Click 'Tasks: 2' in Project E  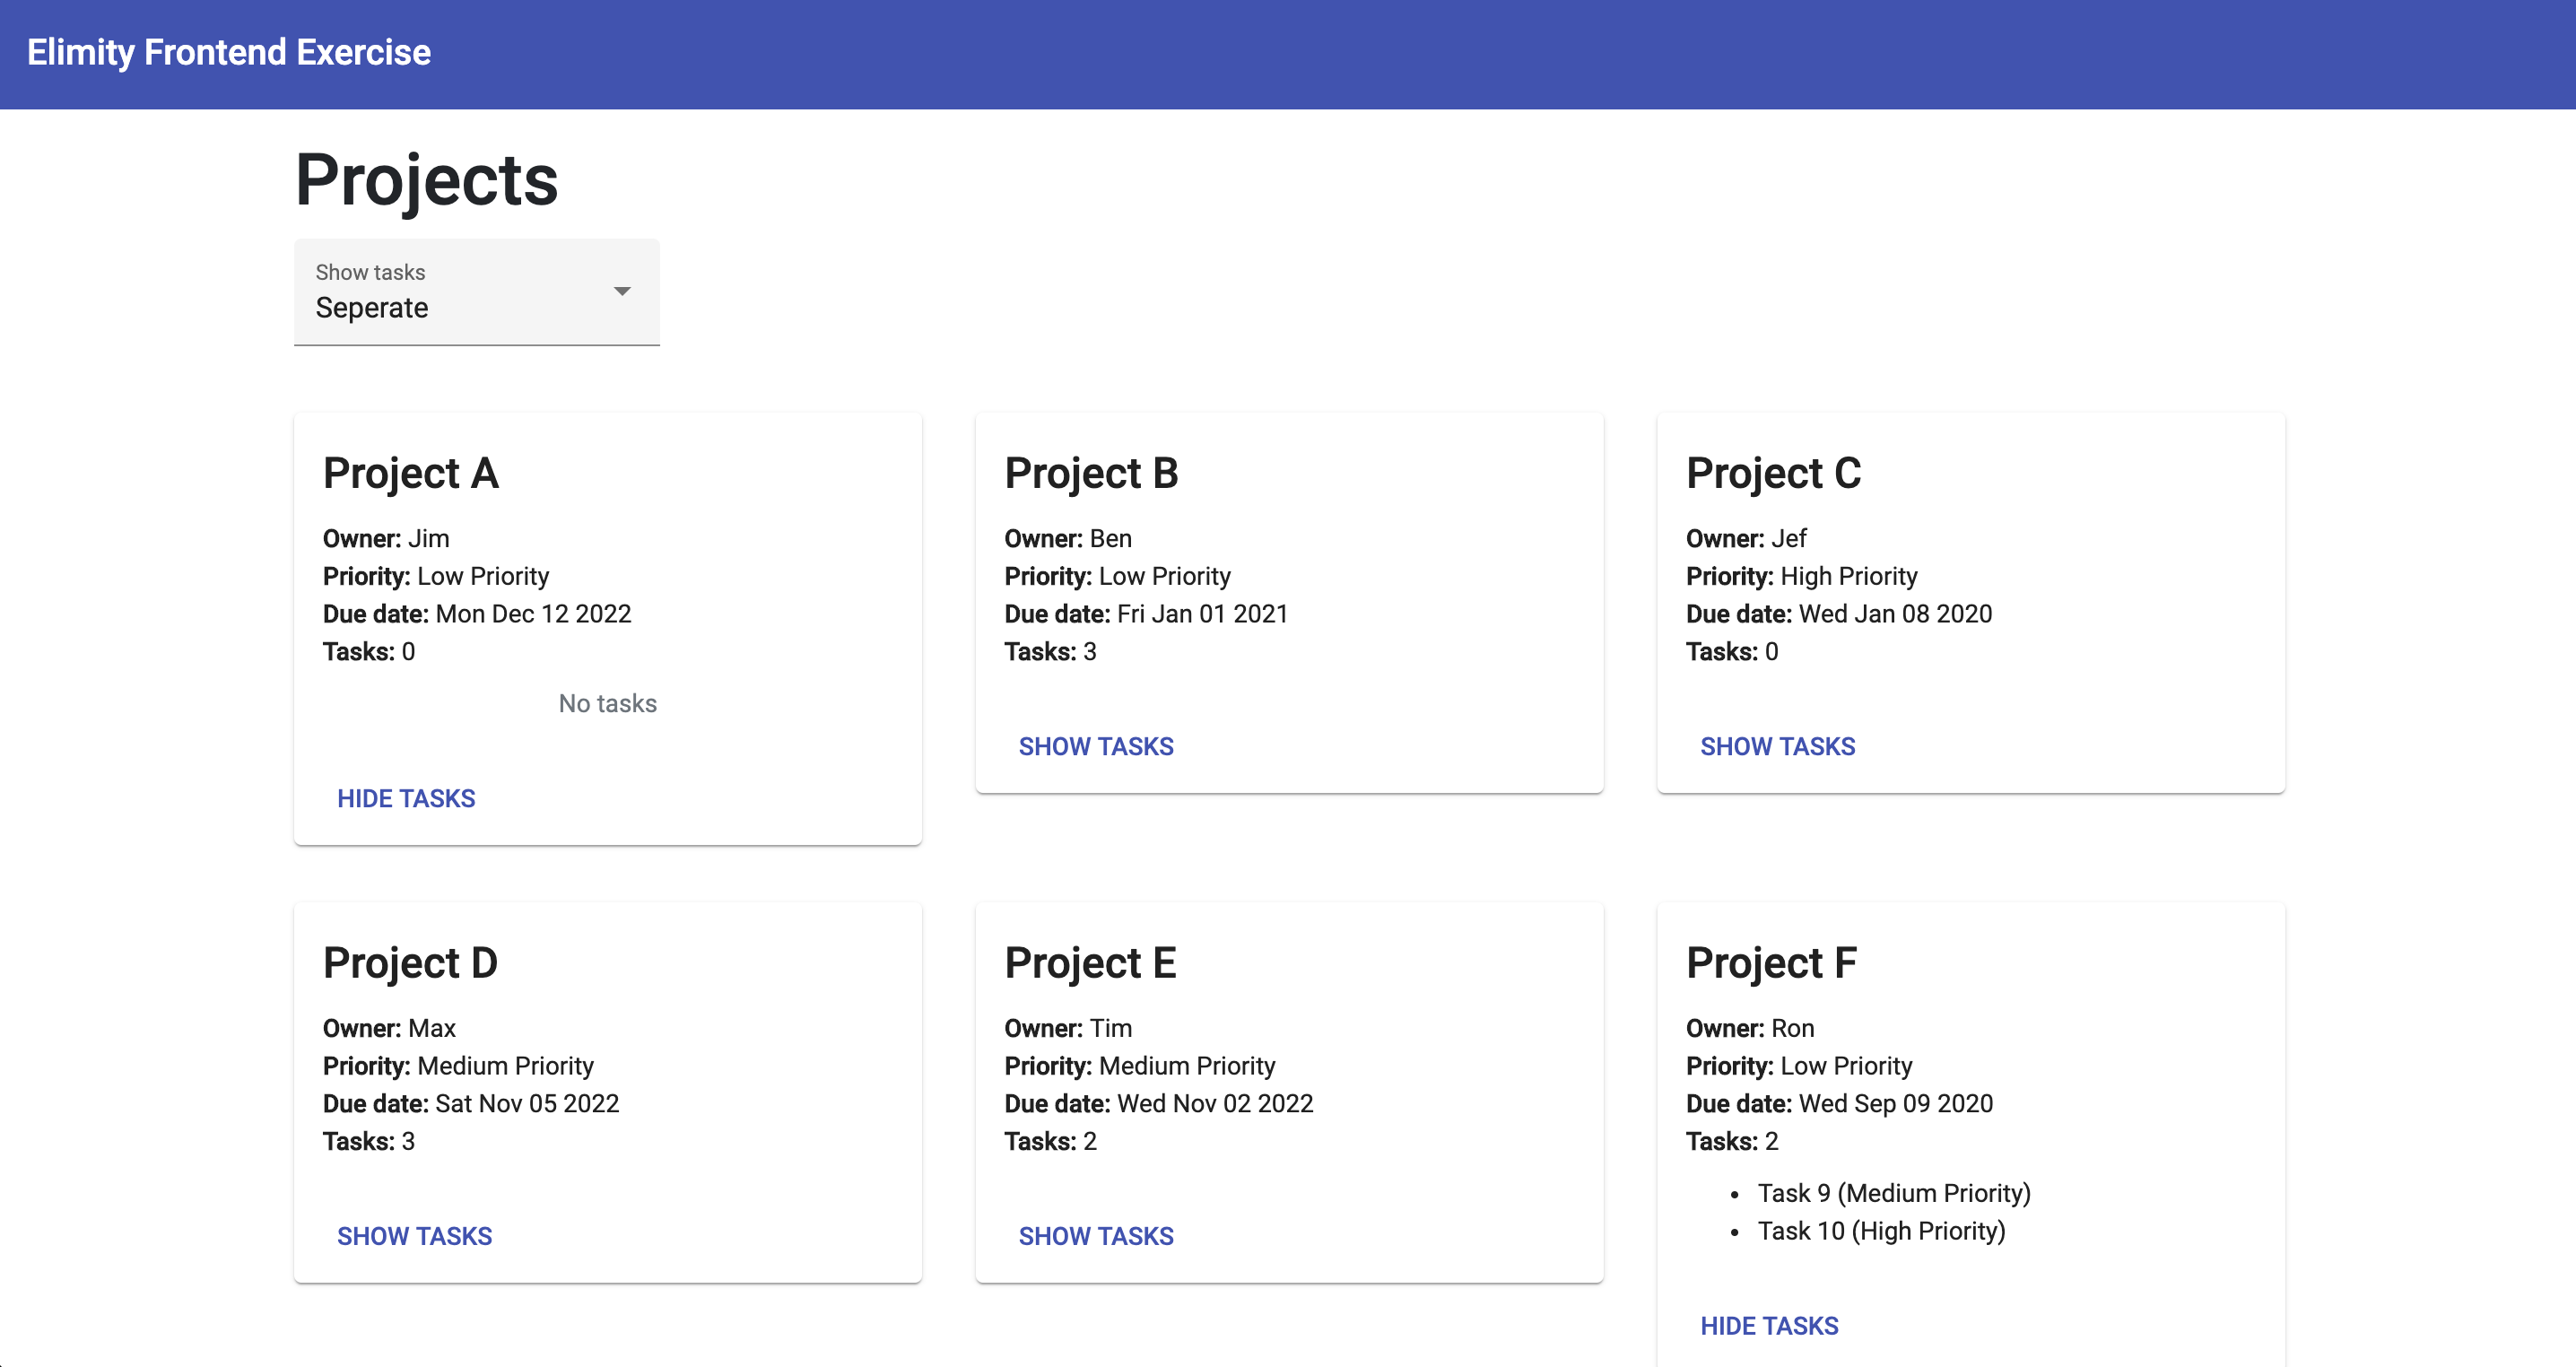pos(1051,1142)
